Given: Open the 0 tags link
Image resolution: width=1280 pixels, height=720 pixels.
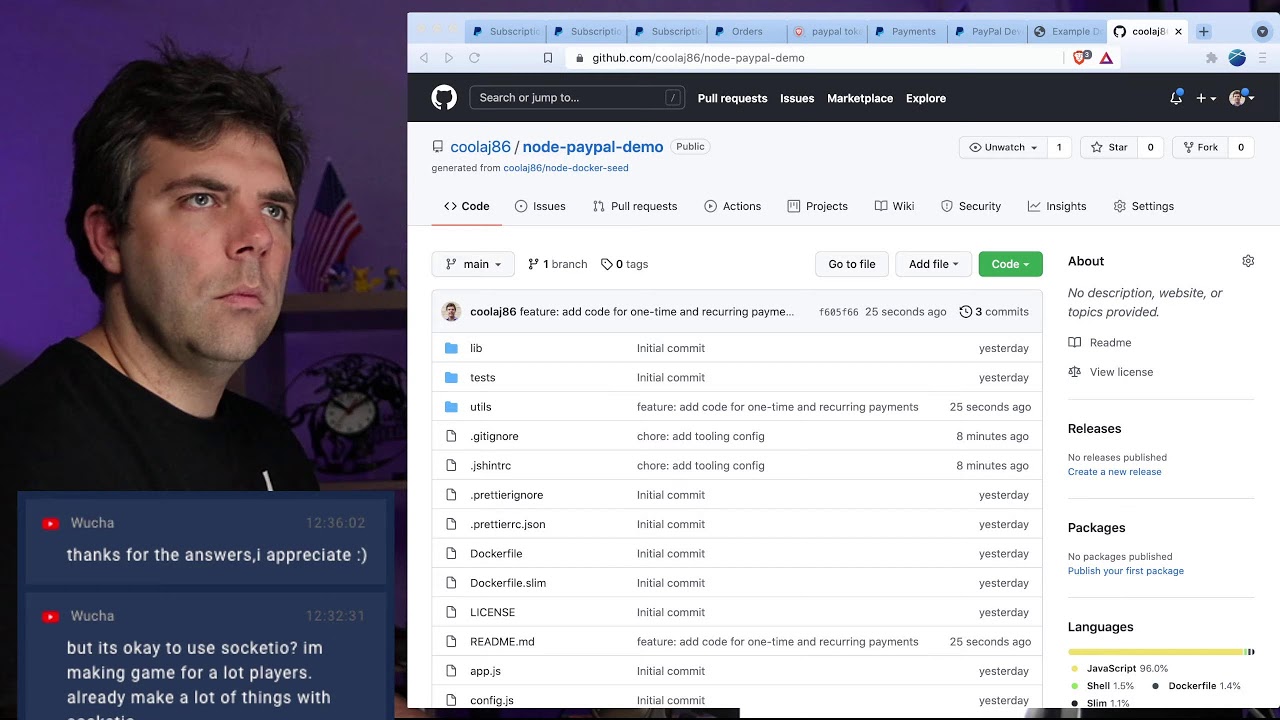Looking at the screenshot, I should (x=625, y=264).
